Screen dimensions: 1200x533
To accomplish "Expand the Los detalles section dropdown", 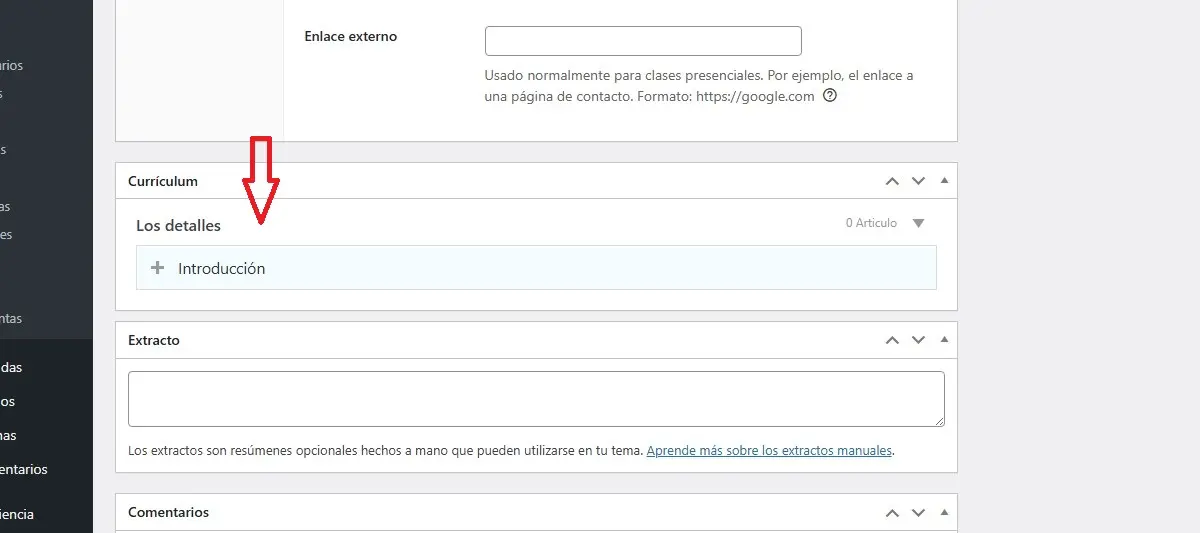I will click(919, 223).
